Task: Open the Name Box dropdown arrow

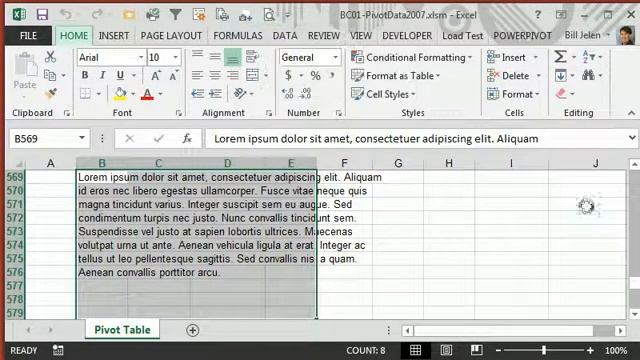Action: coord(82,138)
